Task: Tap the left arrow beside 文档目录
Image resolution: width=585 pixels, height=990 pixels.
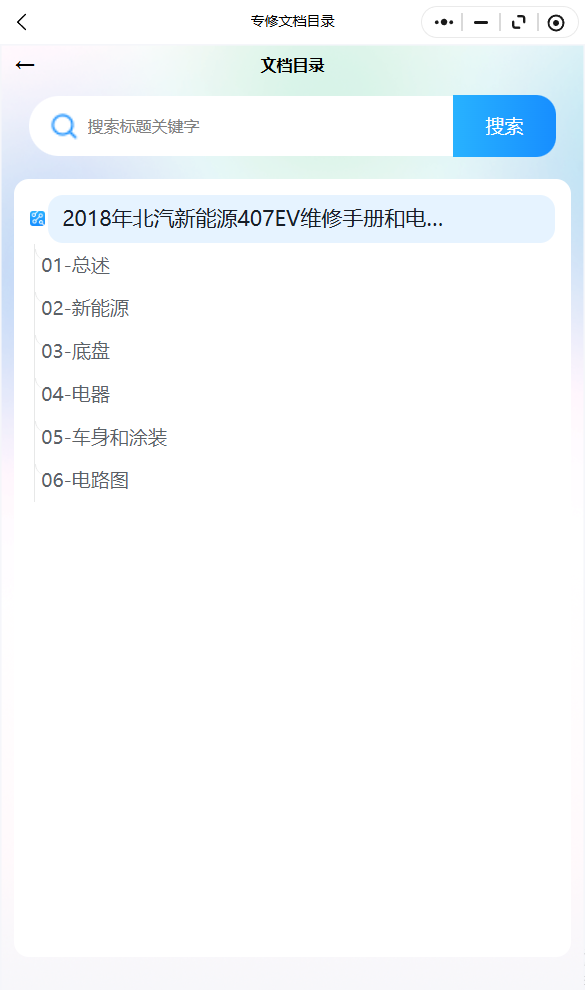Action: (x=25, y=65)
